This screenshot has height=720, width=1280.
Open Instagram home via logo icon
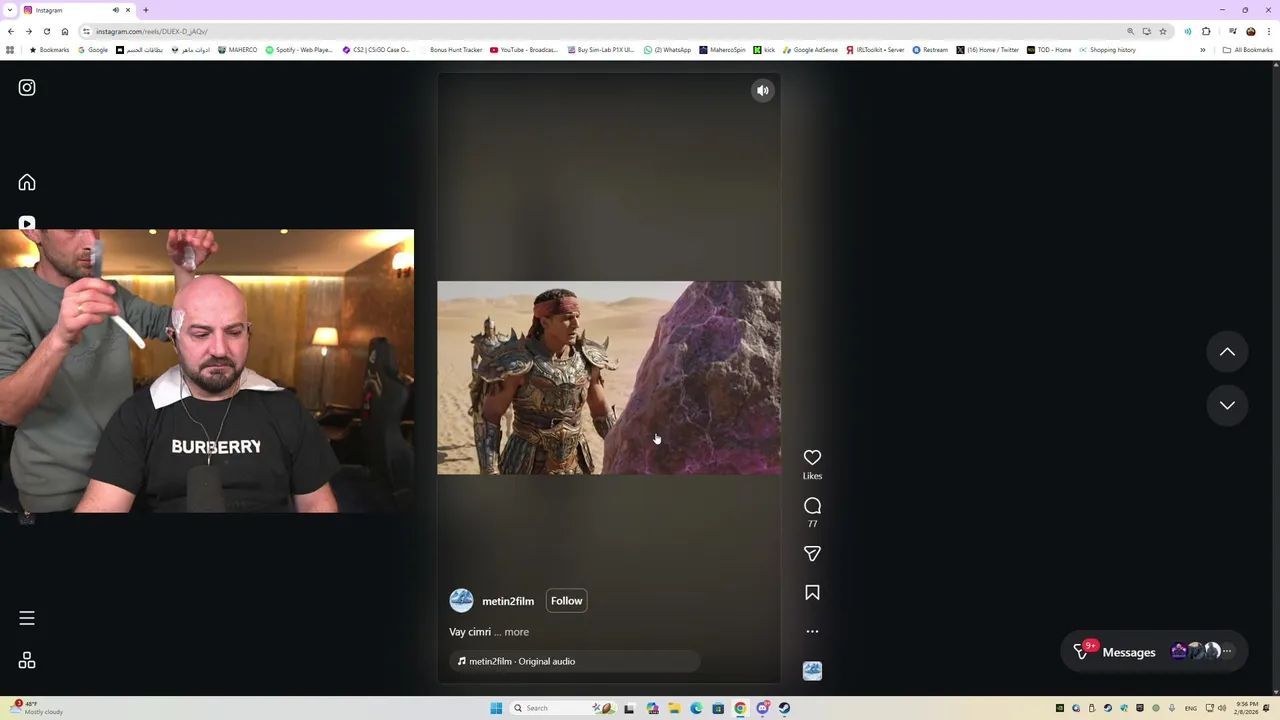coord(27,88)
